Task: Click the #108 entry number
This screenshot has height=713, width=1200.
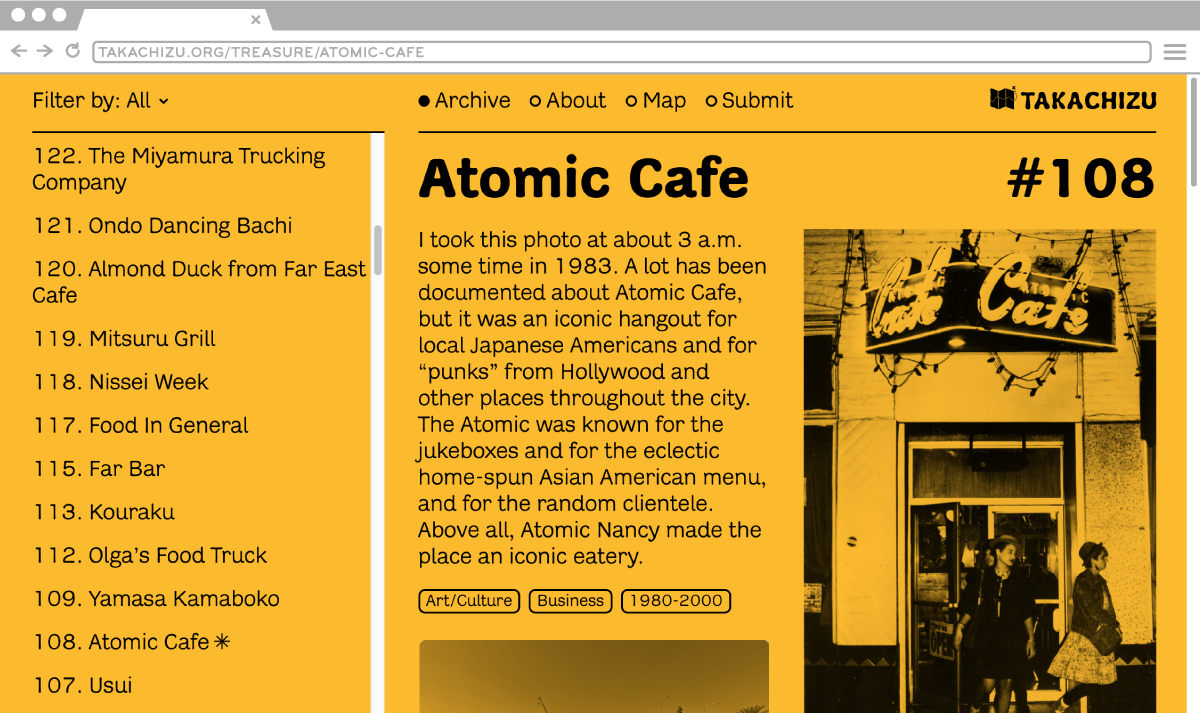Action: (x=1081, y=178)
